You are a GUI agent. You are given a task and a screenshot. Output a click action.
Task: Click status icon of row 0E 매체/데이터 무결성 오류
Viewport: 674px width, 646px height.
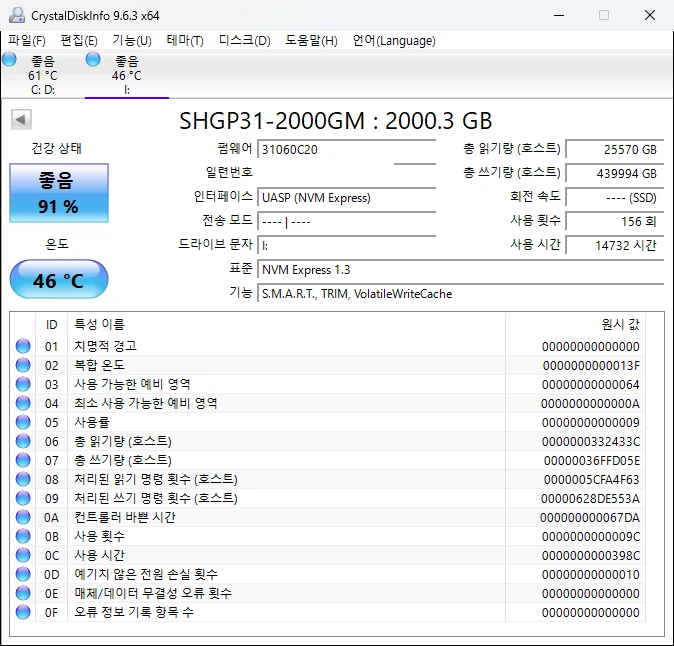click(23, 593)
